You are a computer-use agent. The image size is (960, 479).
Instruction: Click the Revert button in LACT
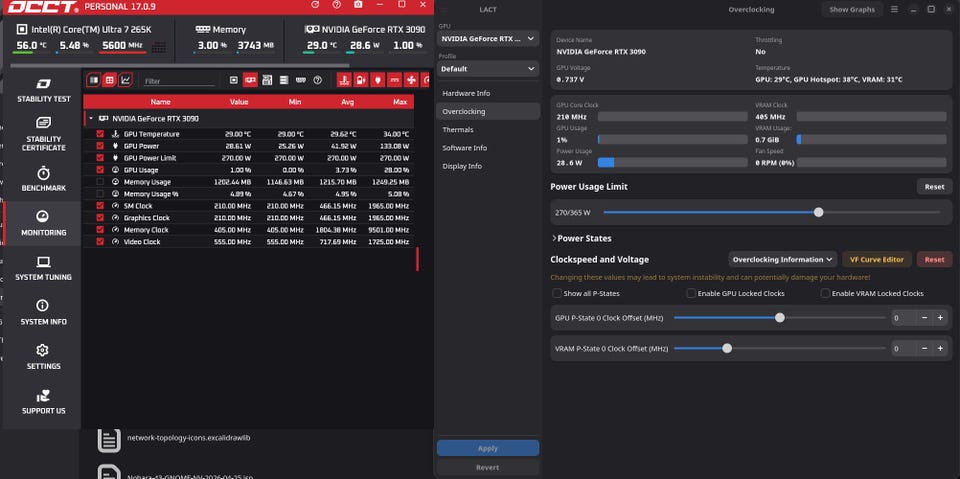[x=488, y=467]
